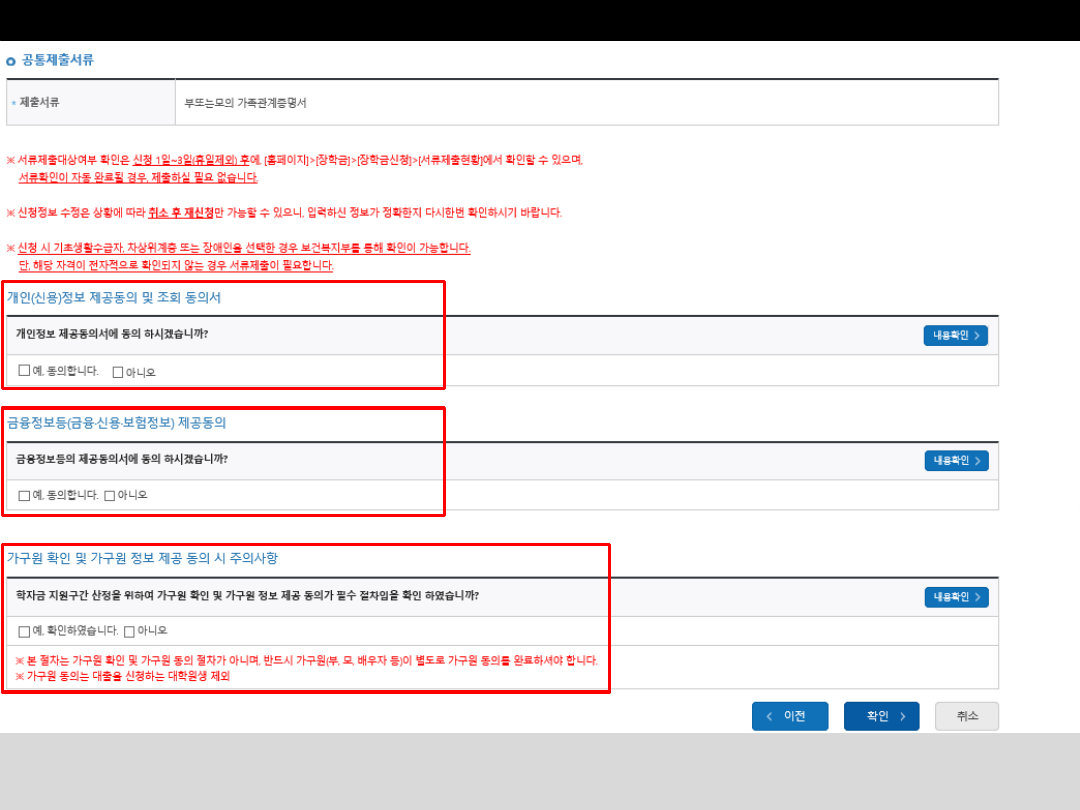Open 내용확인 for 금융정보등 제공동의서
This screenshot has height=810, width=1080.
[955, 460]
